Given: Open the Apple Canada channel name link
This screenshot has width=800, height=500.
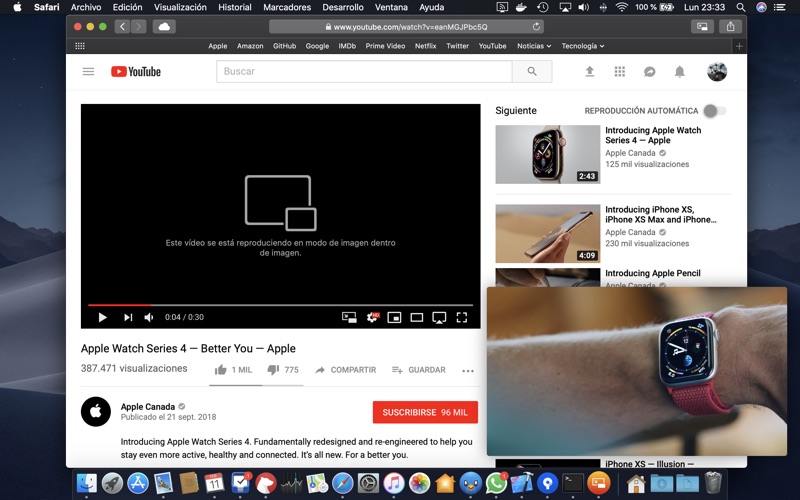Looking at the screenshot, I should [147, 407].
